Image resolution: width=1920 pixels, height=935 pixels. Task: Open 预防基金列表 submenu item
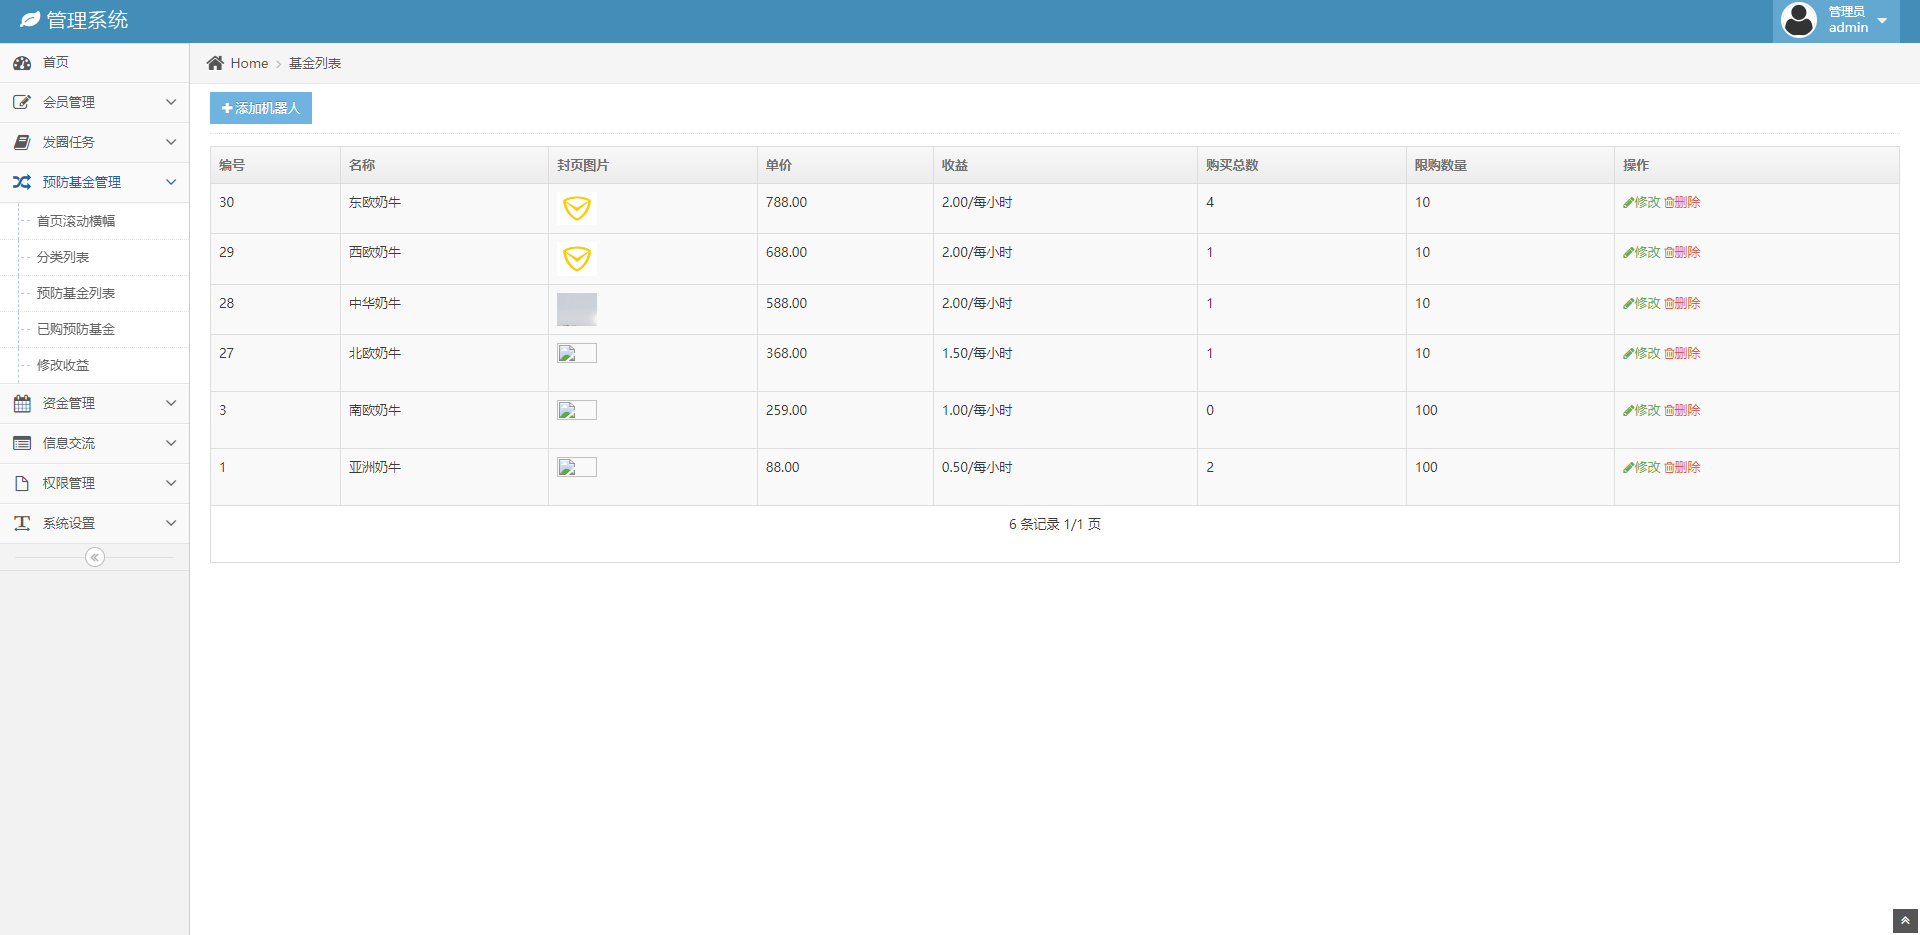point(76,293)
